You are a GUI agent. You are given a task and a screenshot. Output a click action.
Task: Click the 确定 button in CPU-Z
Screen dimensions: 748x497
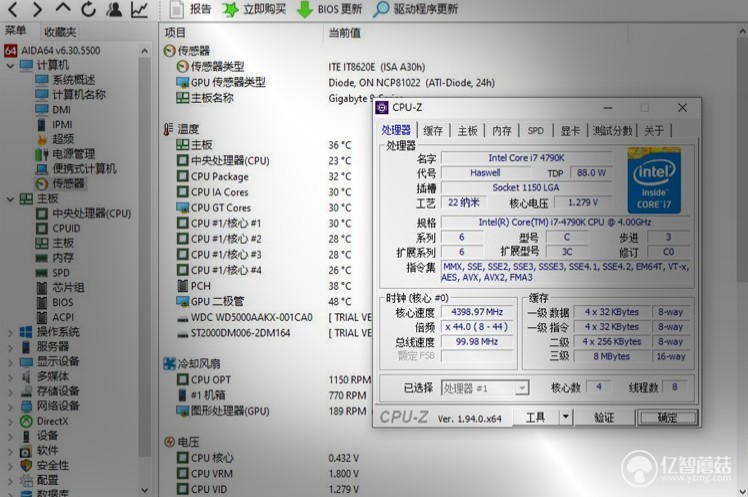coord(667,418)
